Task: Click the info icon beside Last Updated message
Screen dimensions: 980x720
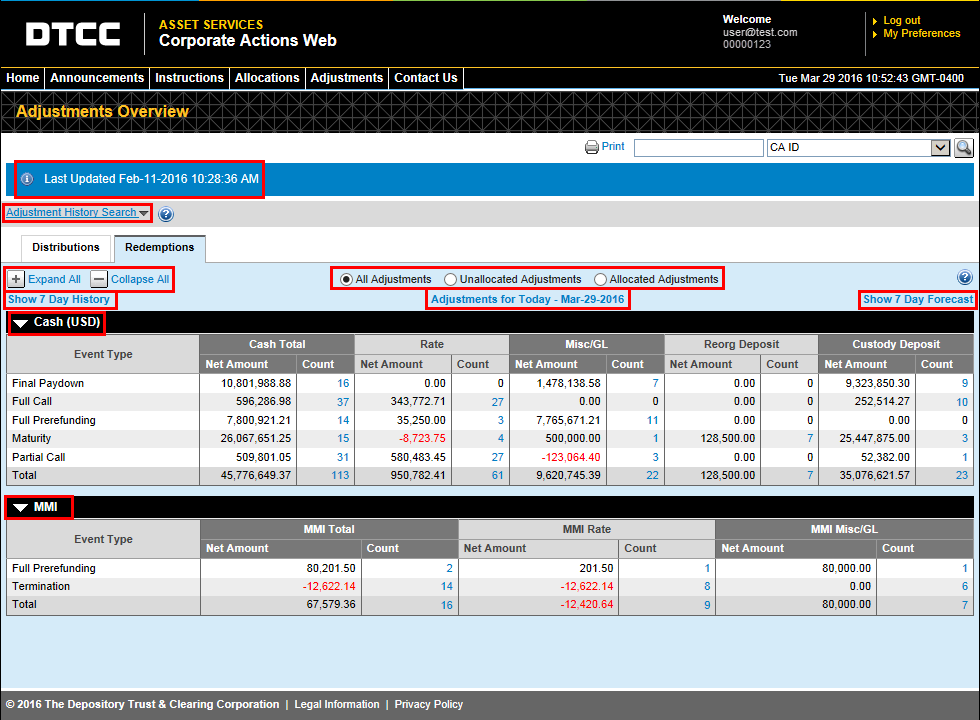Action: (26, 178)
